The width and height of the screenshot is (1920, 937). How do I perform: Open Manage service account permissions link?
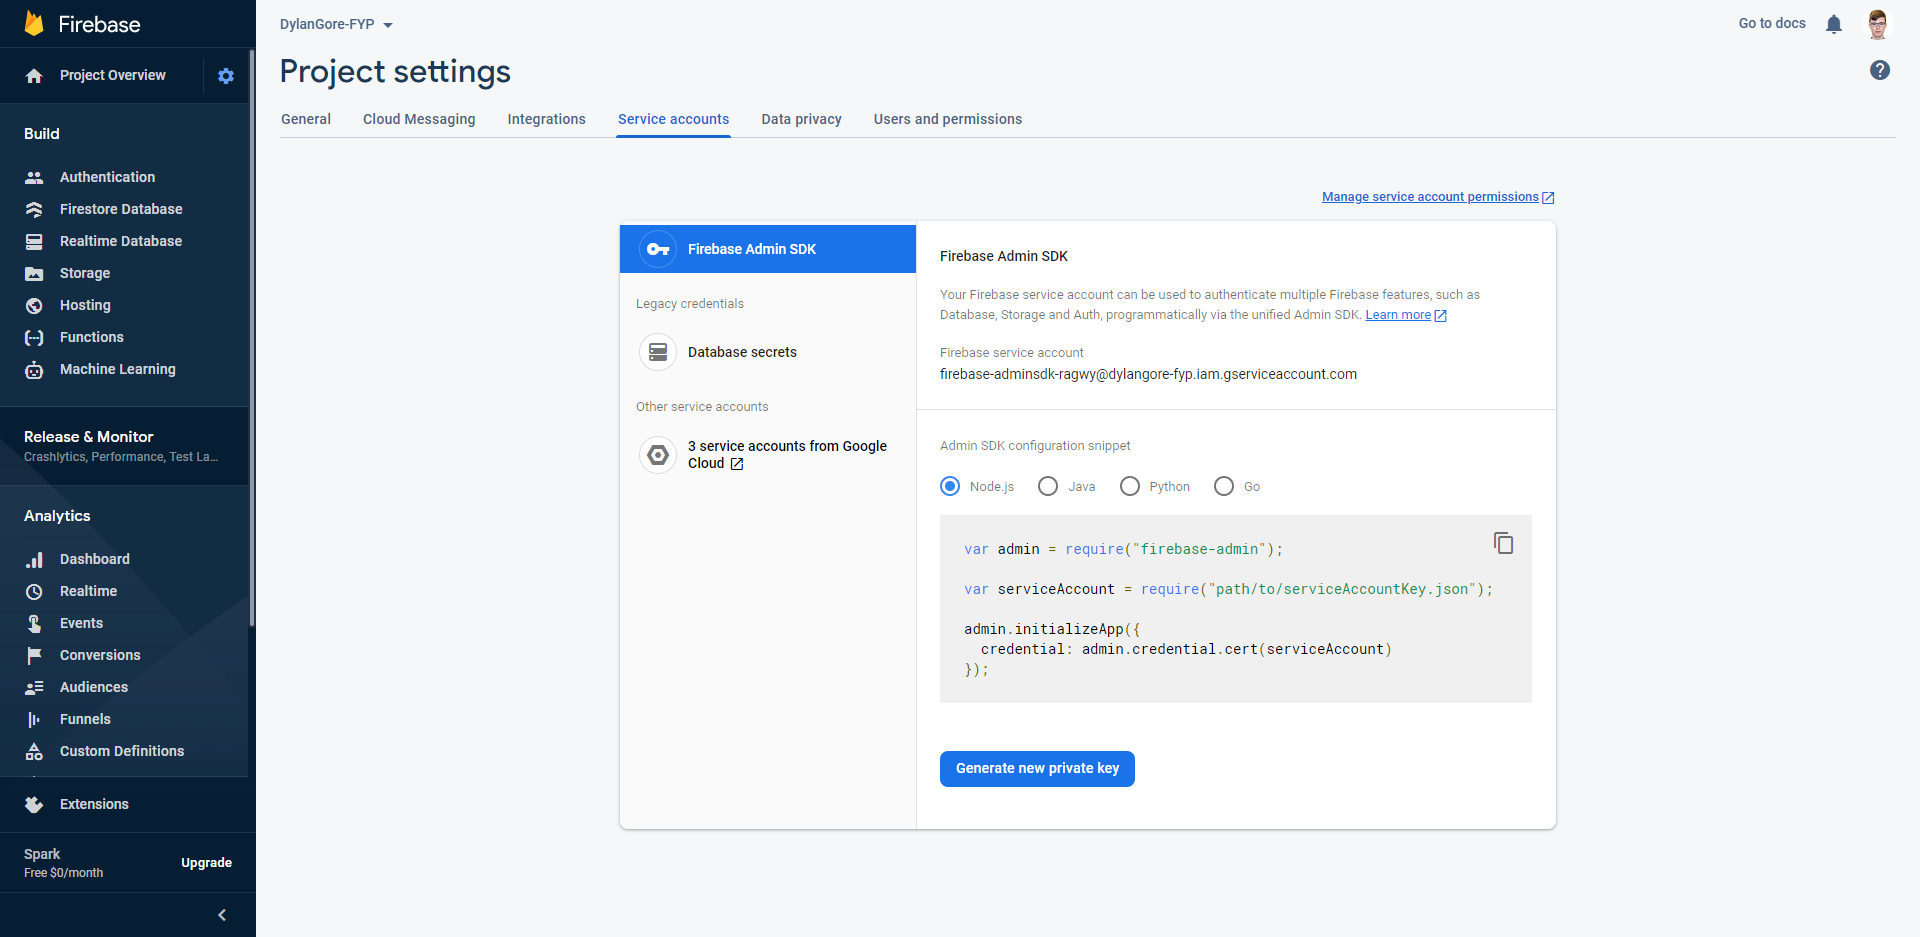1438,197
